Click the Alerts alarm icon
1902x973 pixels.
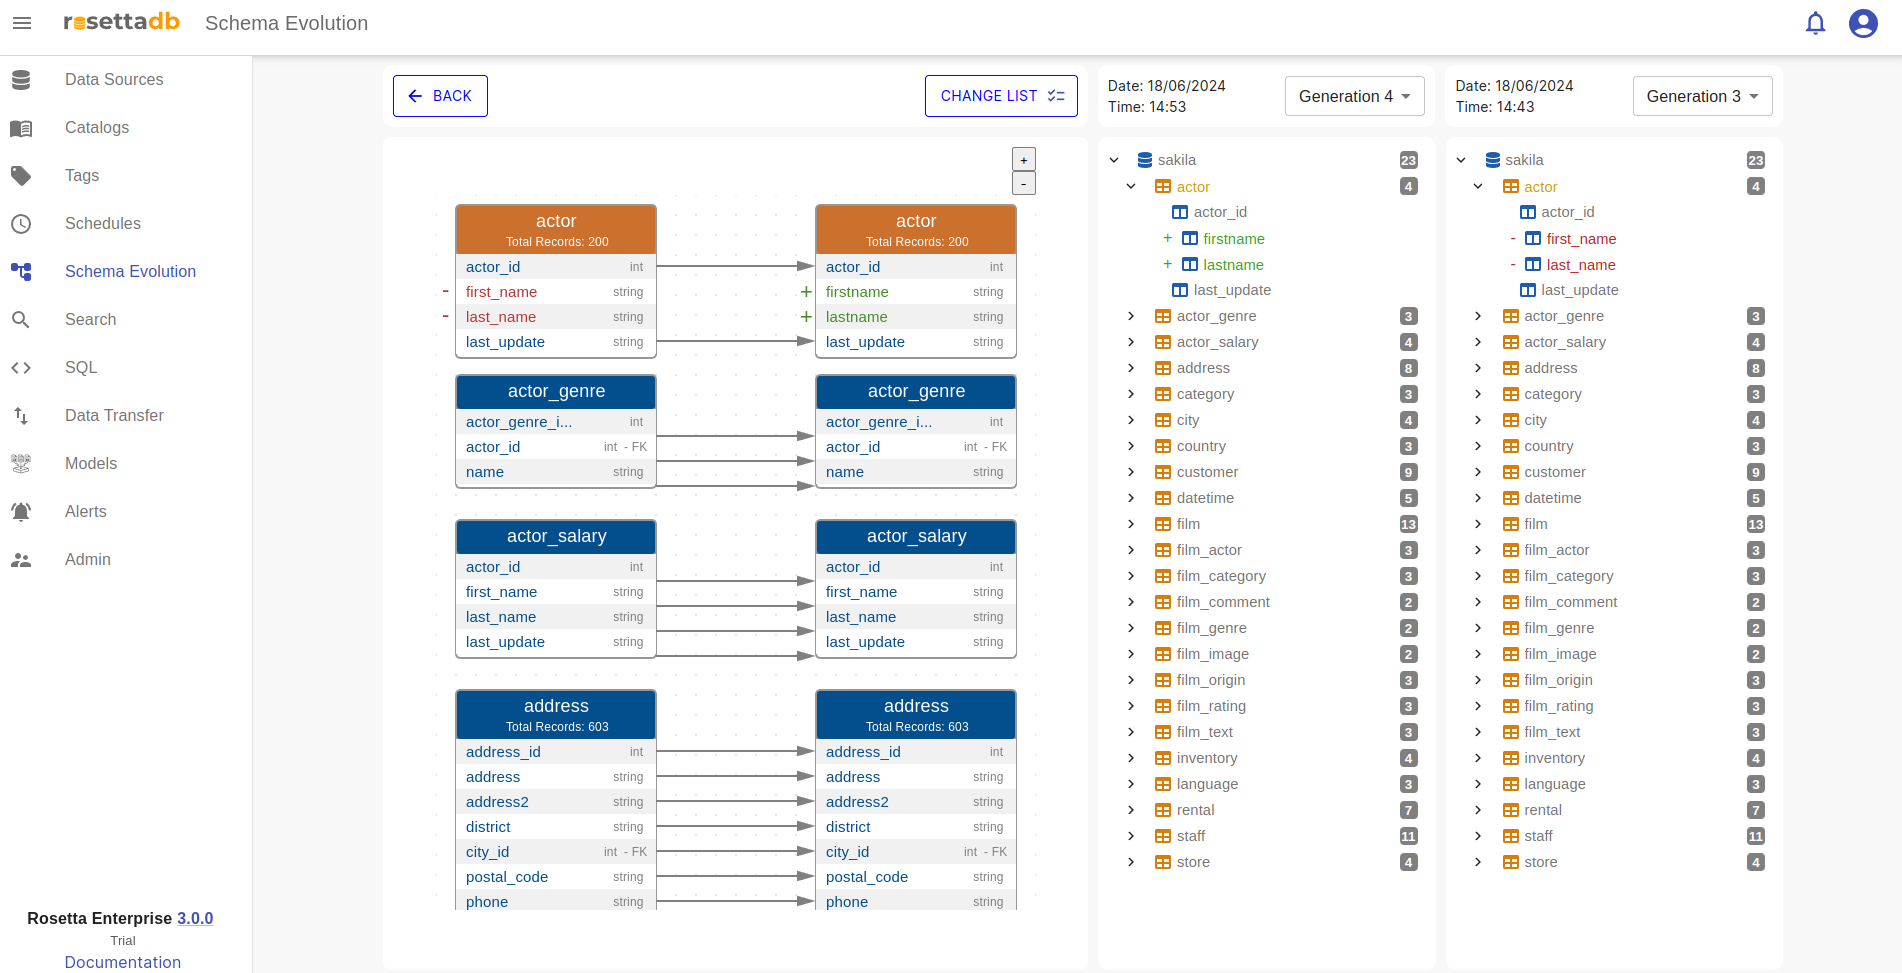[x=21, y=512]
